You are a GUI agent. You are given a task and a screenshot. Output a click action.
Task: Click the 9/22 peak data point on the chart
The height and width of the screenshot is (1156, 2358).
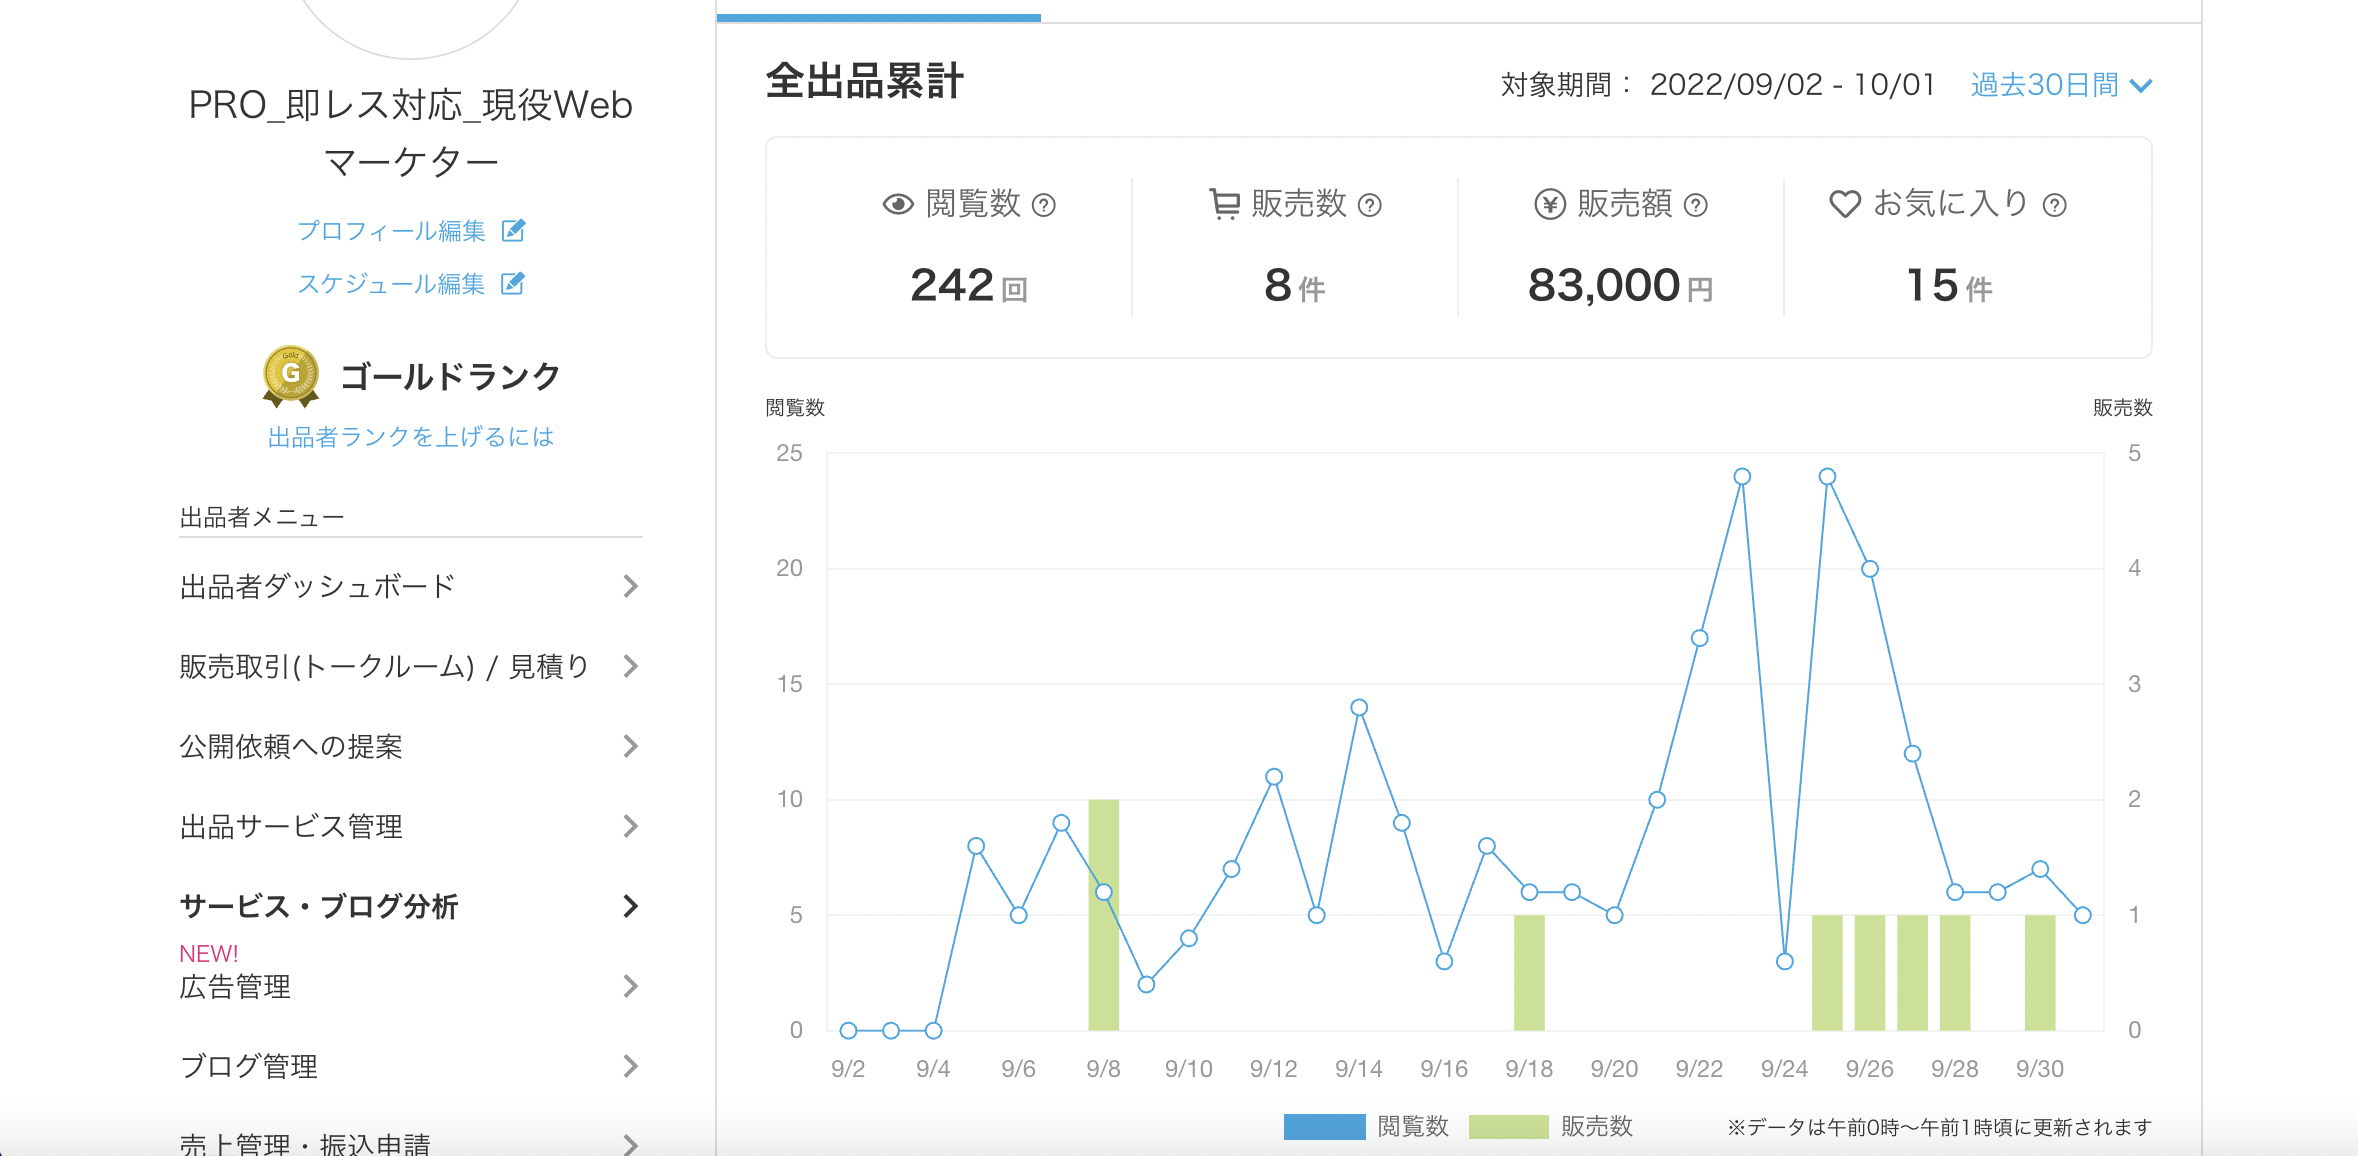point(1742,477)
